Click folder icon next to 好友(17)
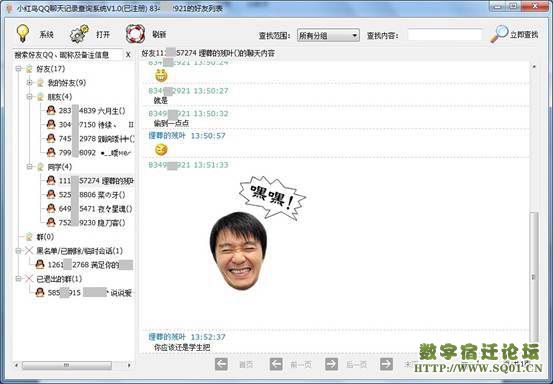 point(29,69)
